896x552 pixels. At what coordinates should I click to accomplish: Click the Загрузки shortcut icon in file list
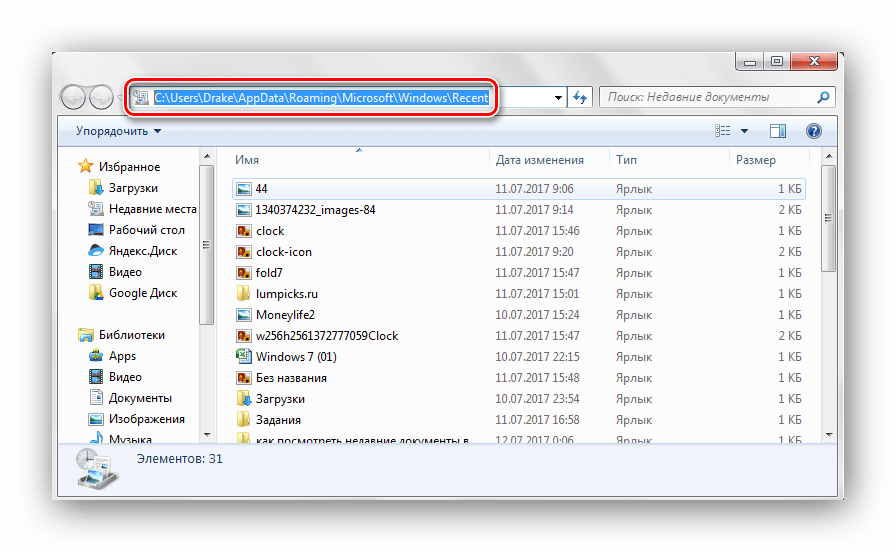(243, 398)
